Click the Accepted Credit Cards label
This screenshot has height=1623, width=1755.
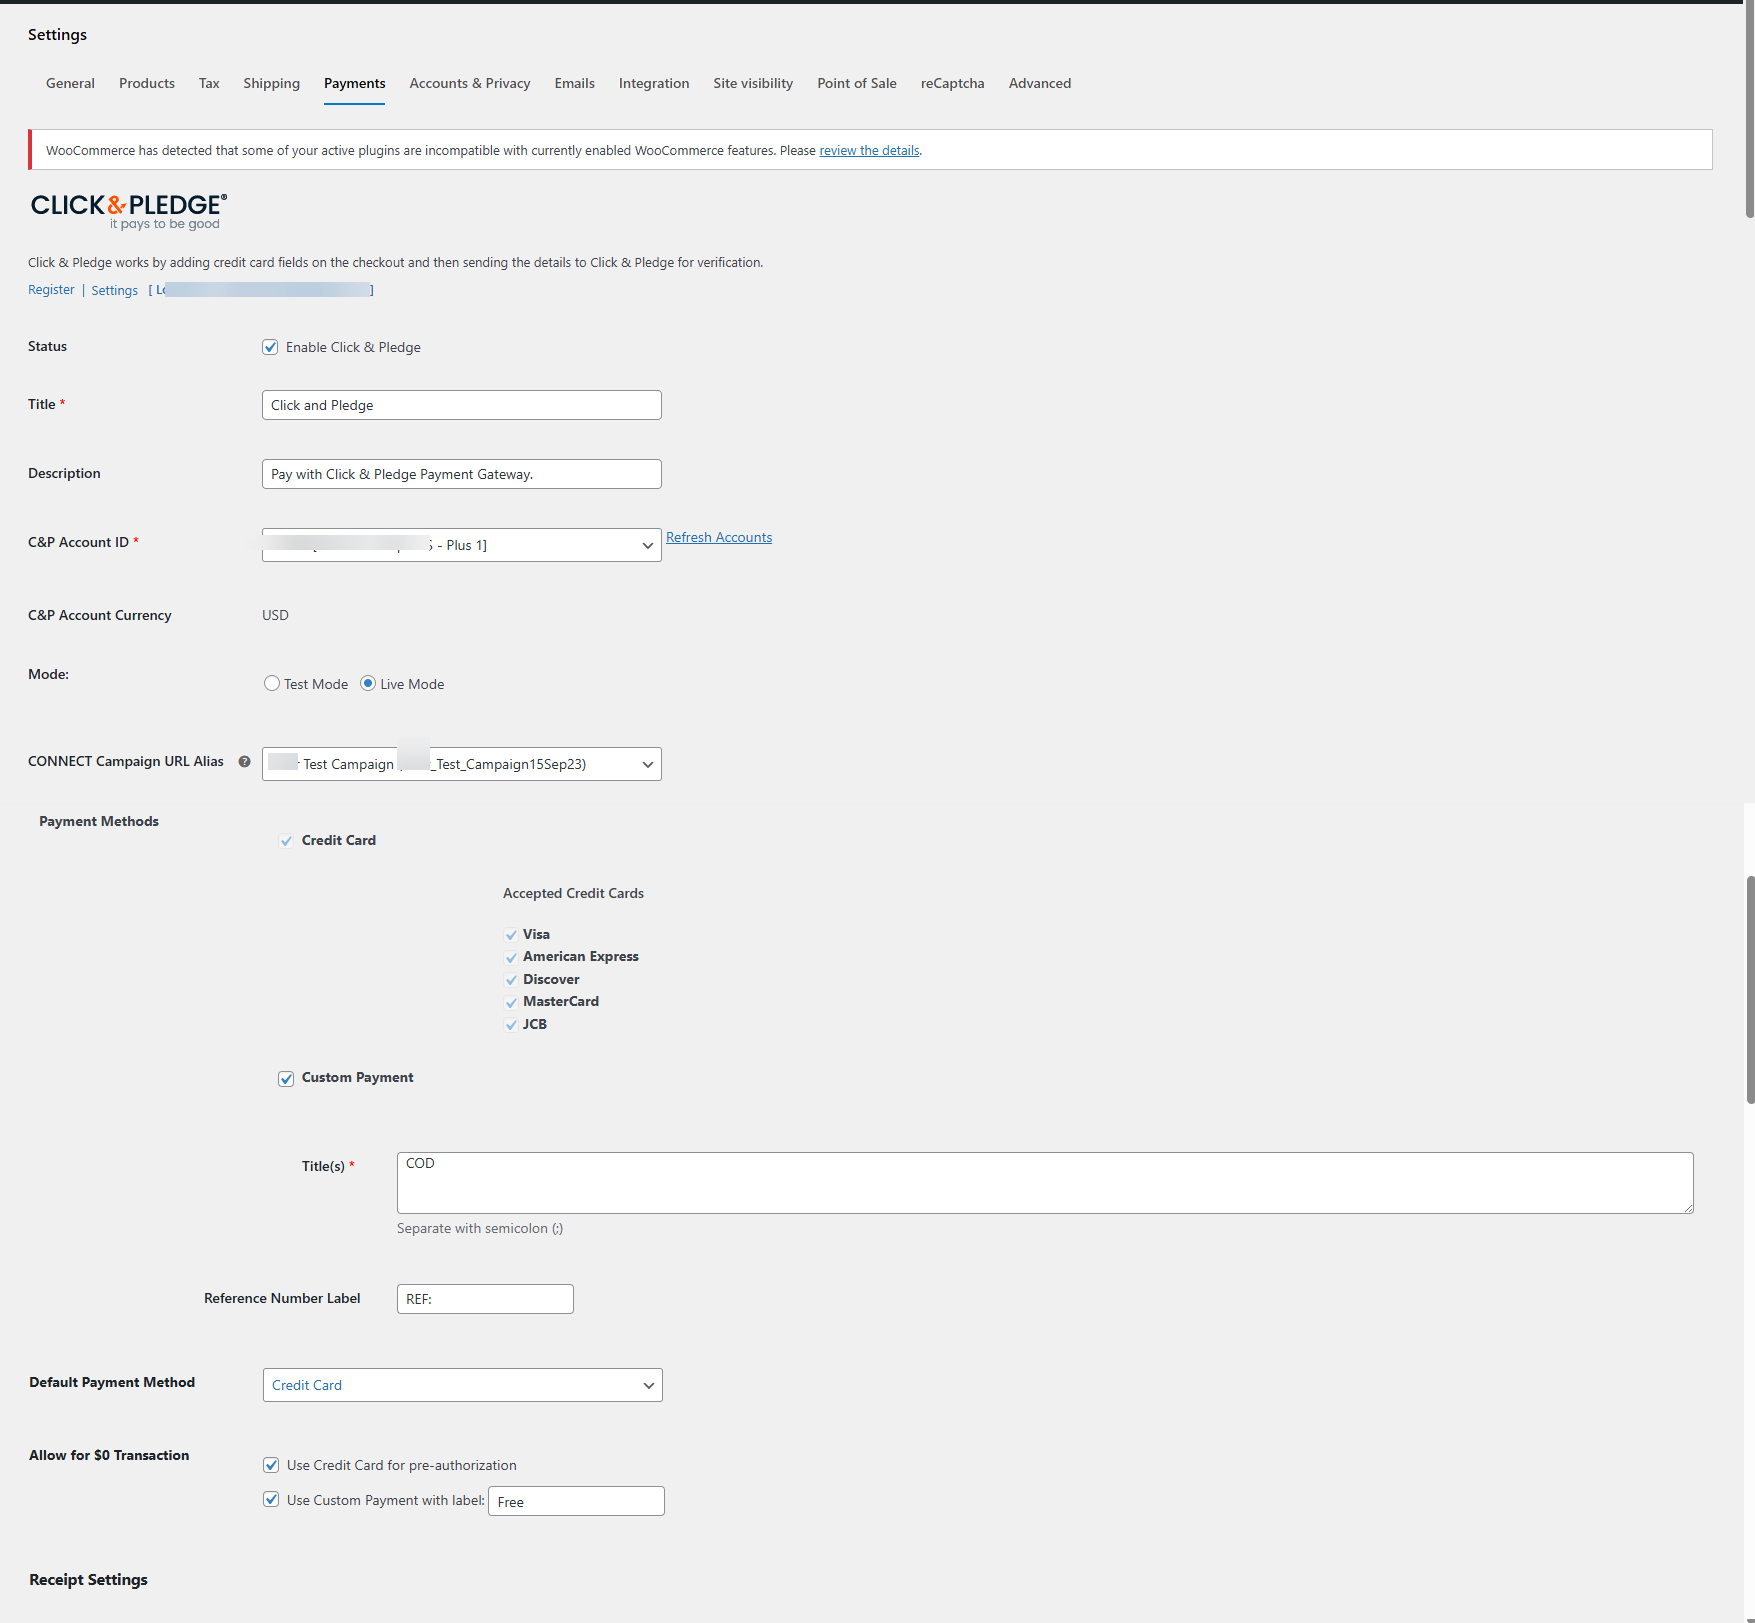pos(573,894)
